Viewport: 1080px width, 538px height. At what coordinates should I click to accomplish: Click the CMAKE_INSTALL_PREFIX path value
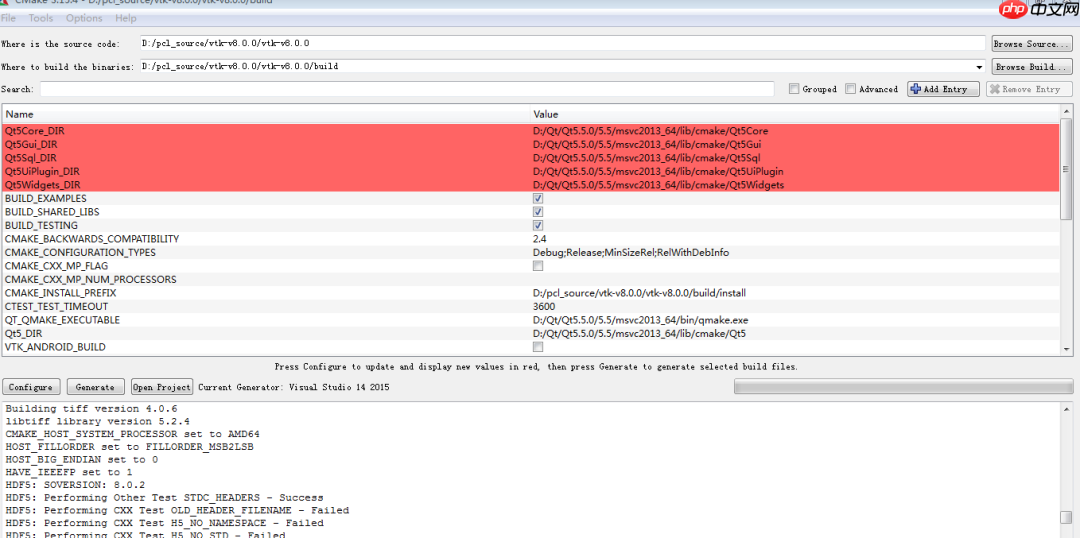639,293
